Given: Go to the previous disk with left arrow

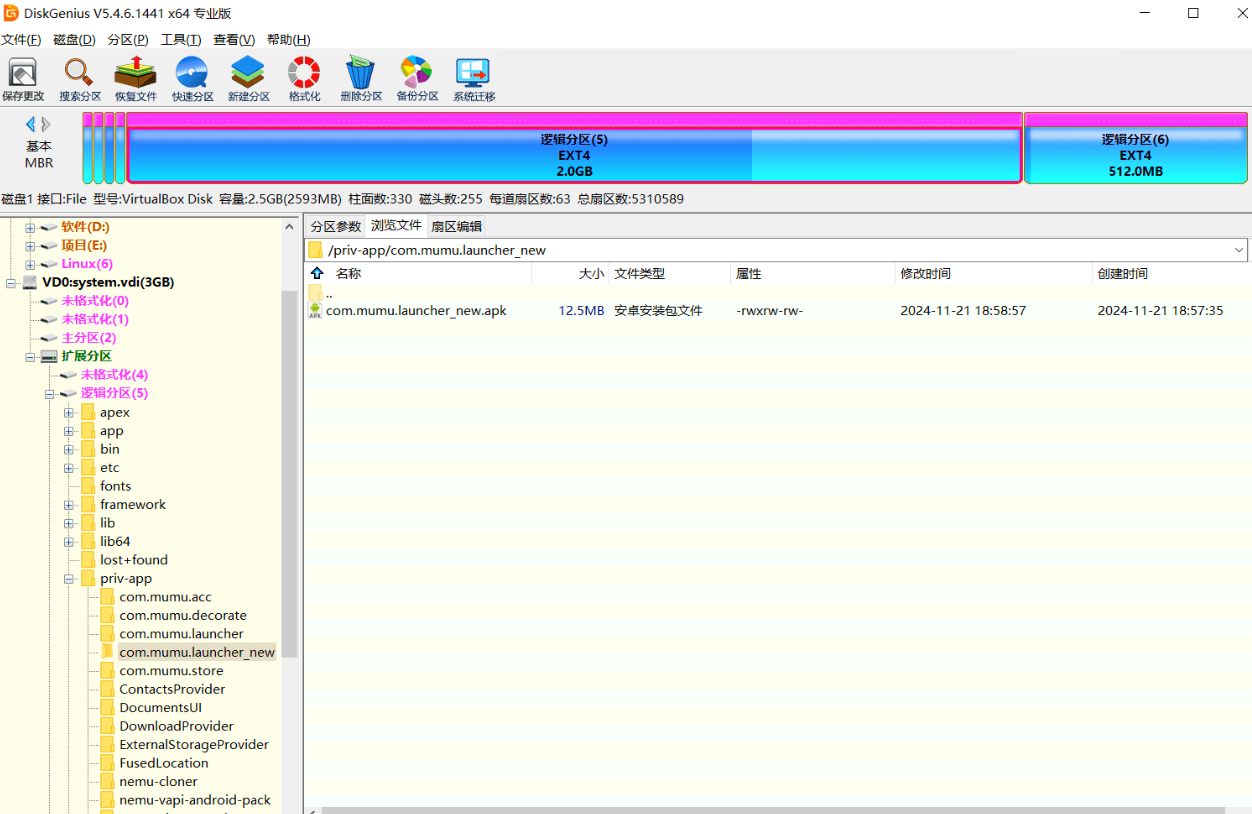Looking at the screenshot, I should point(31,124).
